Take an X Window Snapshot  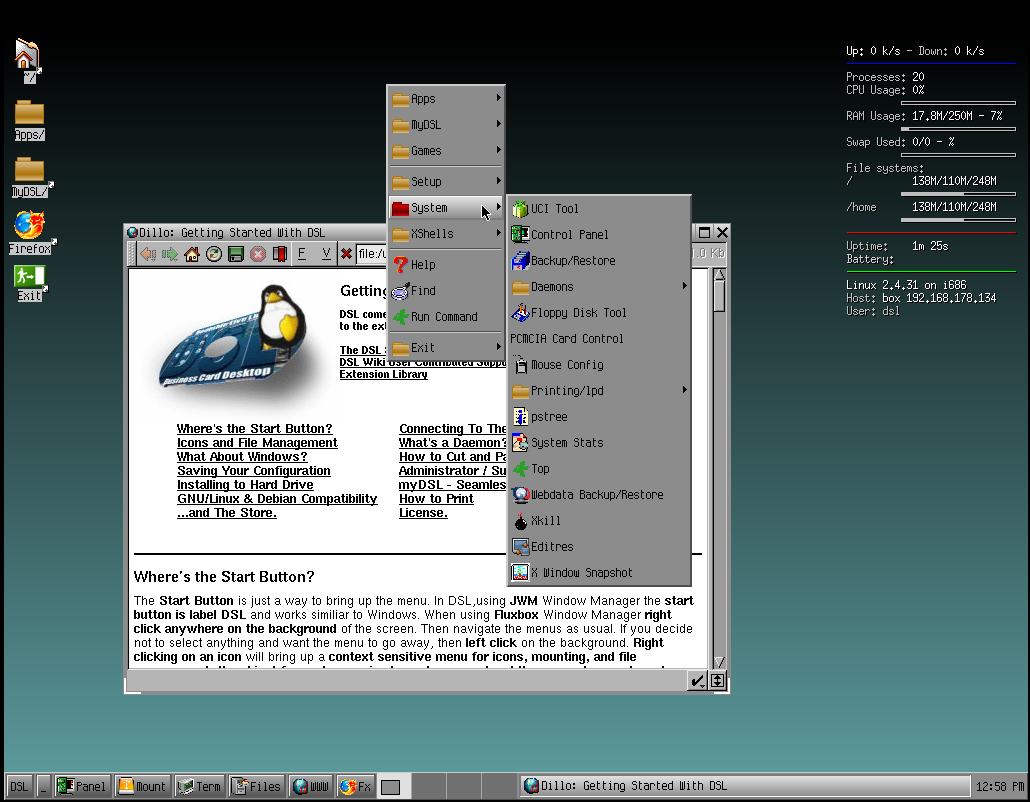(599, 573)
